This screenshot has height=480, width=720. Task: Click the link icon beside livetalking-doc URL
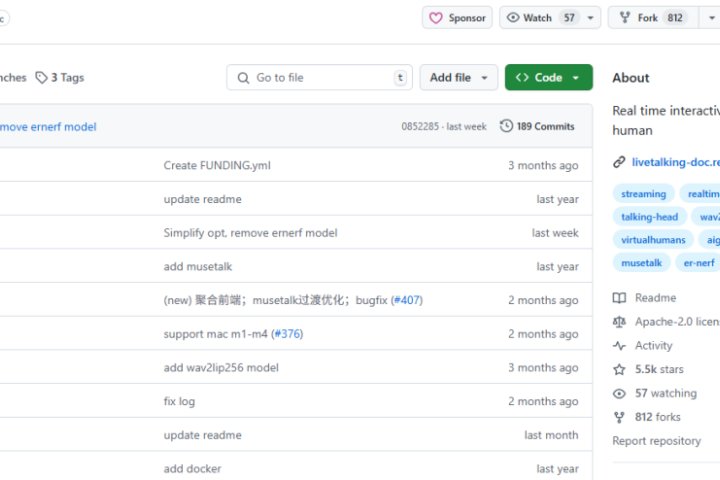(x=619, y=162)
